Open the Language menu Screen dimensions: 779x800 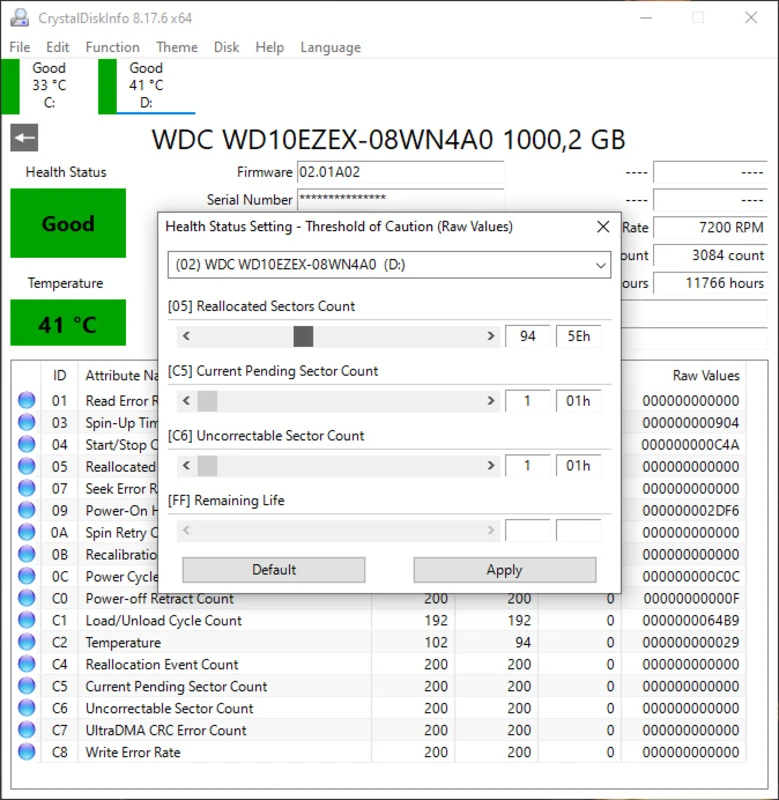tap(330, 47)
